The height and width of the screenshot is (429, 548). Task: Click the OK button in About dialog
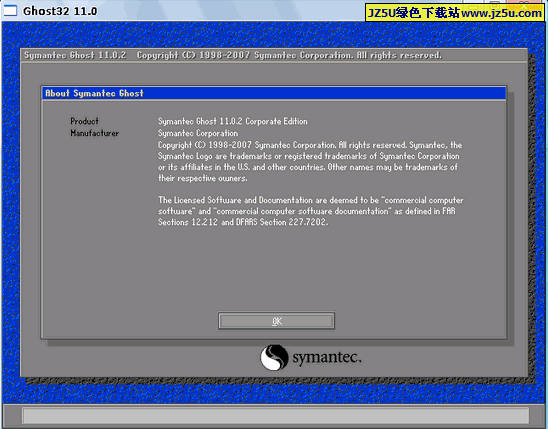point(276,321)
